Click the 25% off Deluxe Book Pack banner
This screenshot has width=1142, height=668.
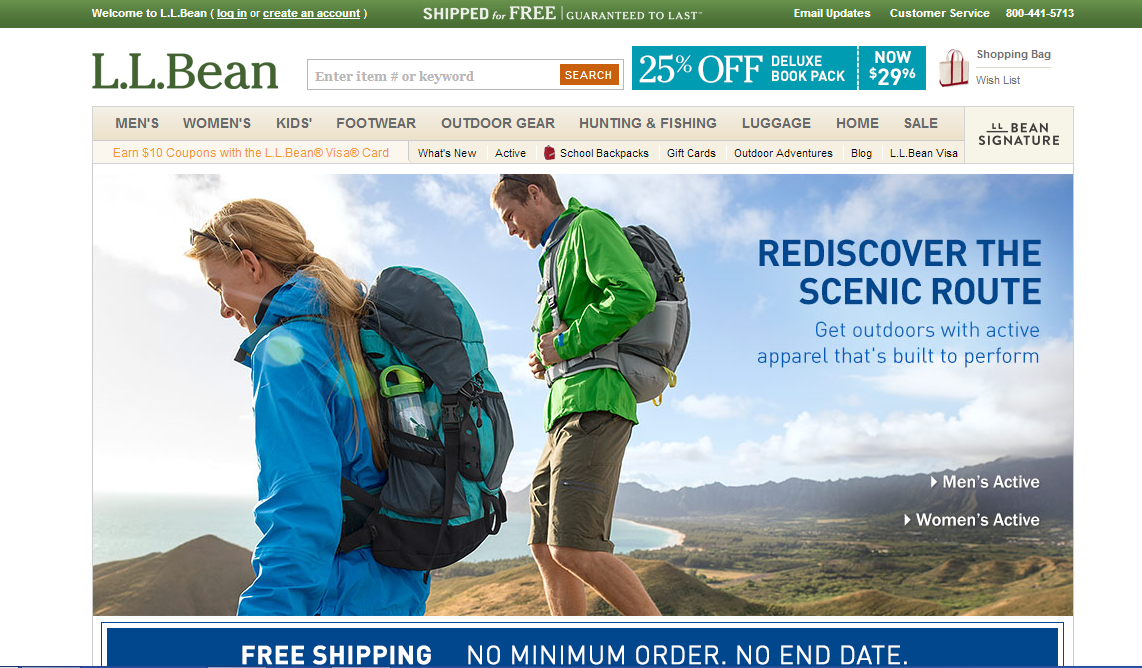coord(779,68)
